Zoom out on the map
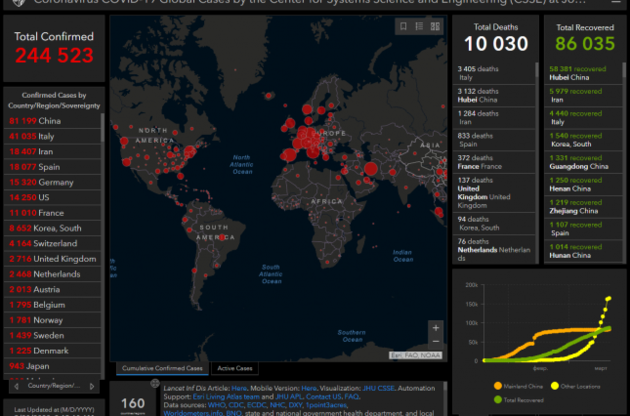 pyautogui.click(x=435, y=343)
